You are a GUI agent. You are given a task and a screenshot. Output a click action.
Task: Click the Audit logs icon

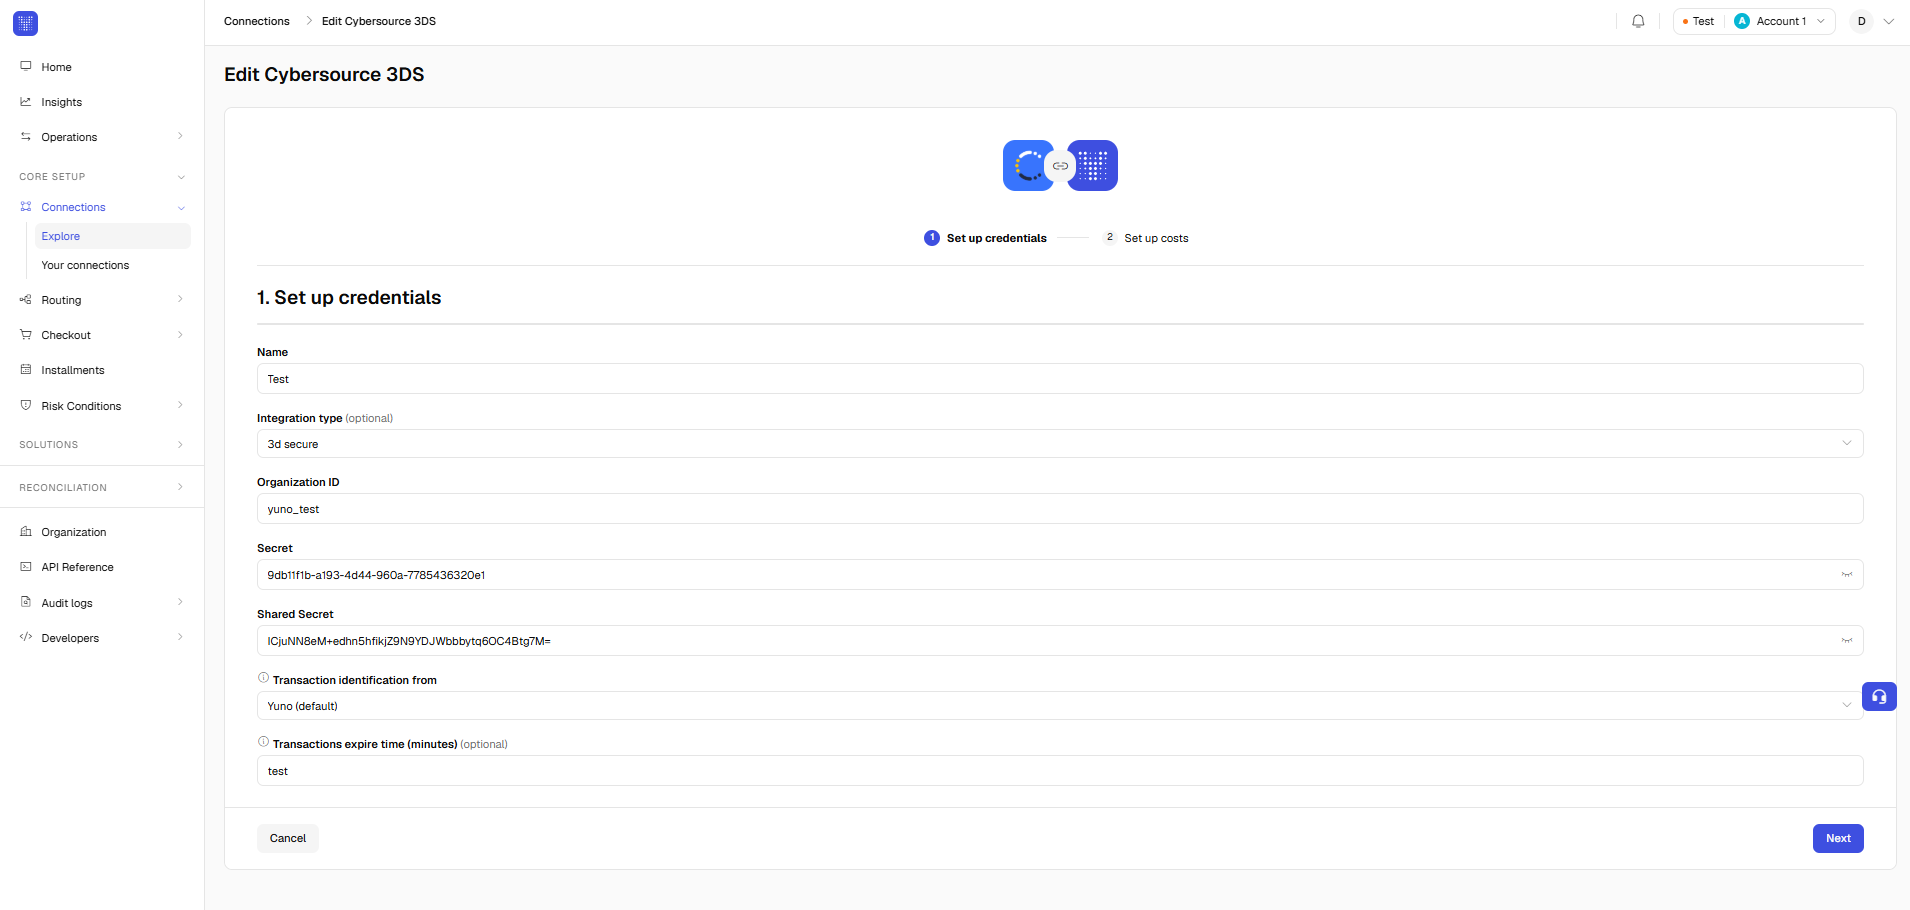click(26, 602)
